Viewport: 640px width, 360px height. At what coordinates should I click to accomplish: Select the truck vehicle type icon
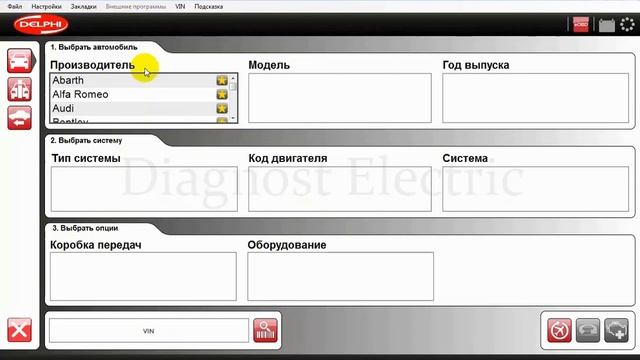click(x=19, y=89)
